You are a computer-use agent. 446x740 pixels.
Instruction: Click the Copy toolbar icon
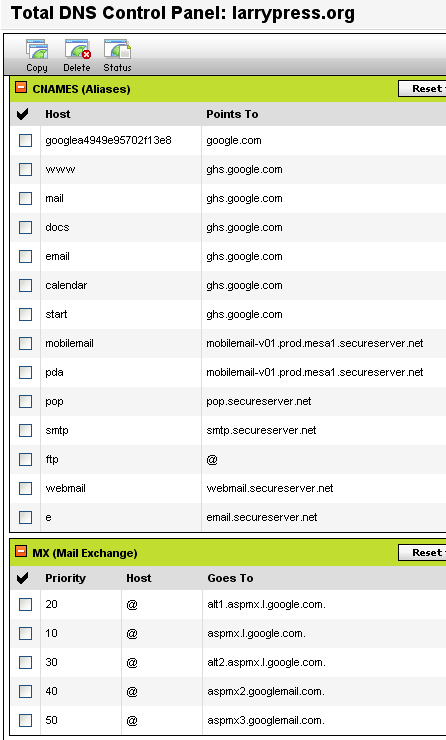click(x=37, y=56)
